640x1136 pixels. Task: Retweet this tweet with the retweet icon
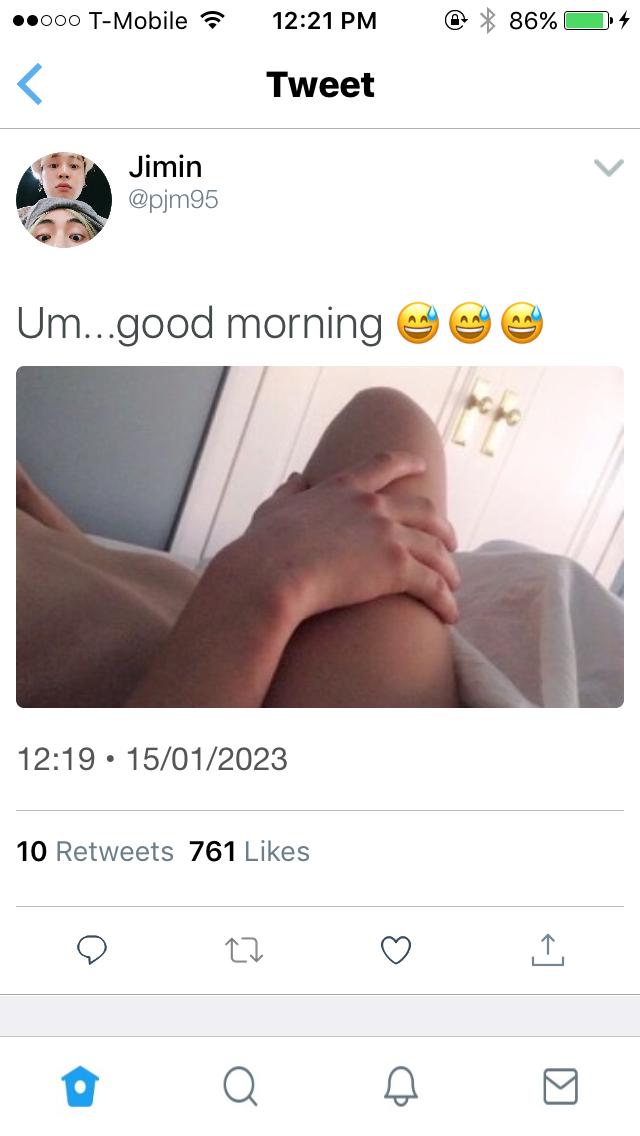coord(244,950)
